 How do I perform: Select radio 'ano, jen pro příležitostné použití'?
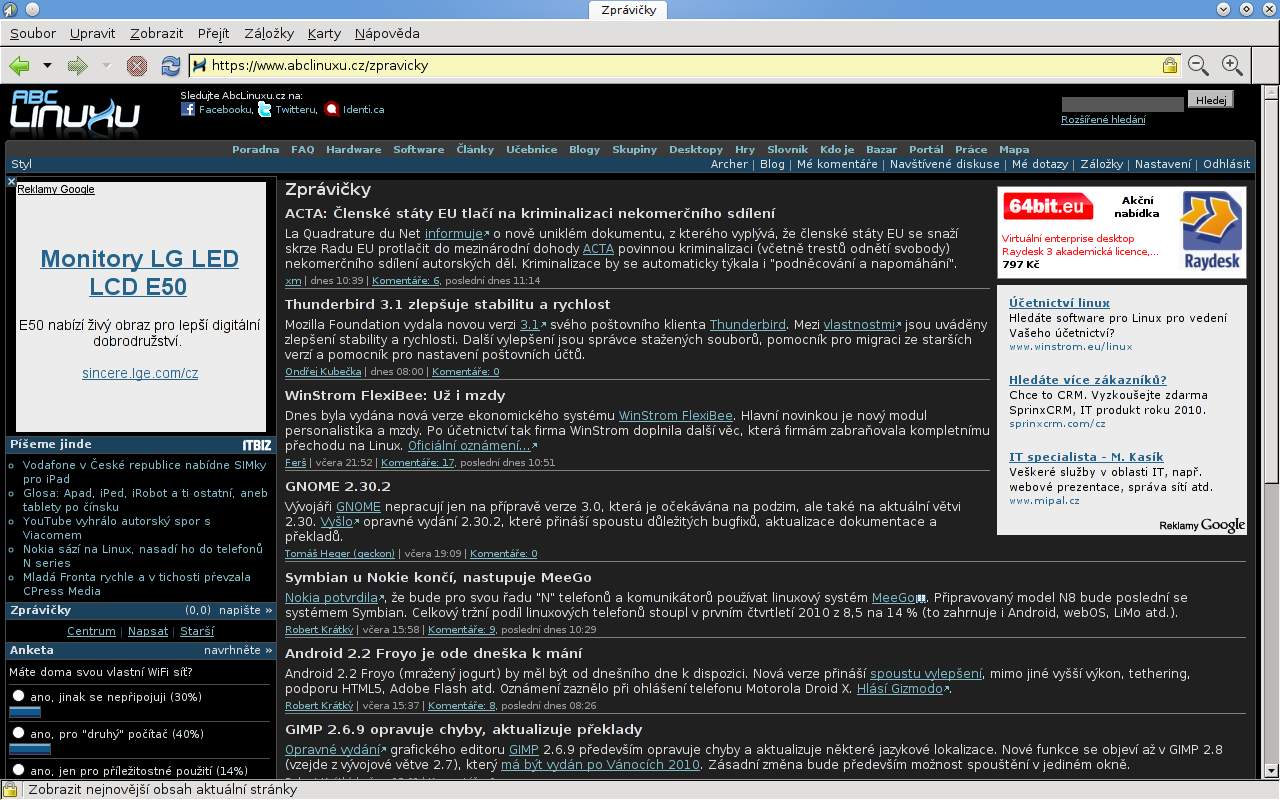pyautogui.click(x=19, y=770)
